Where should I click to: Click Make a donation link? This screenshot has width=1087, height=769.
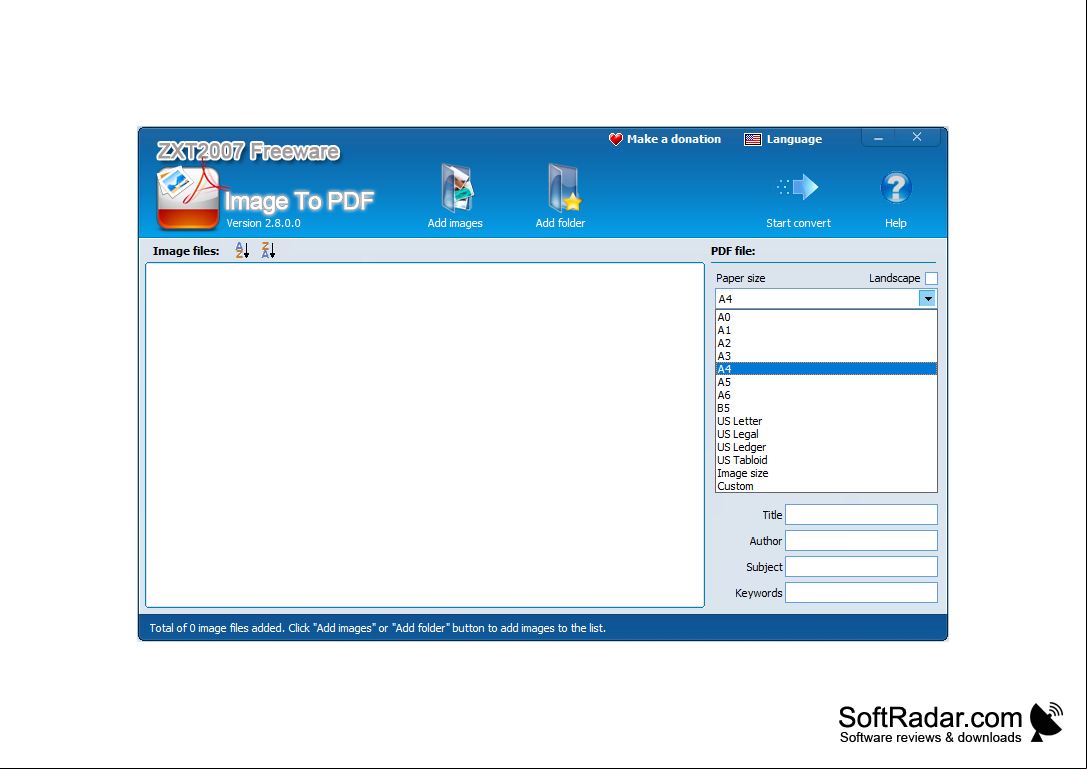click(x=674, y=139)
